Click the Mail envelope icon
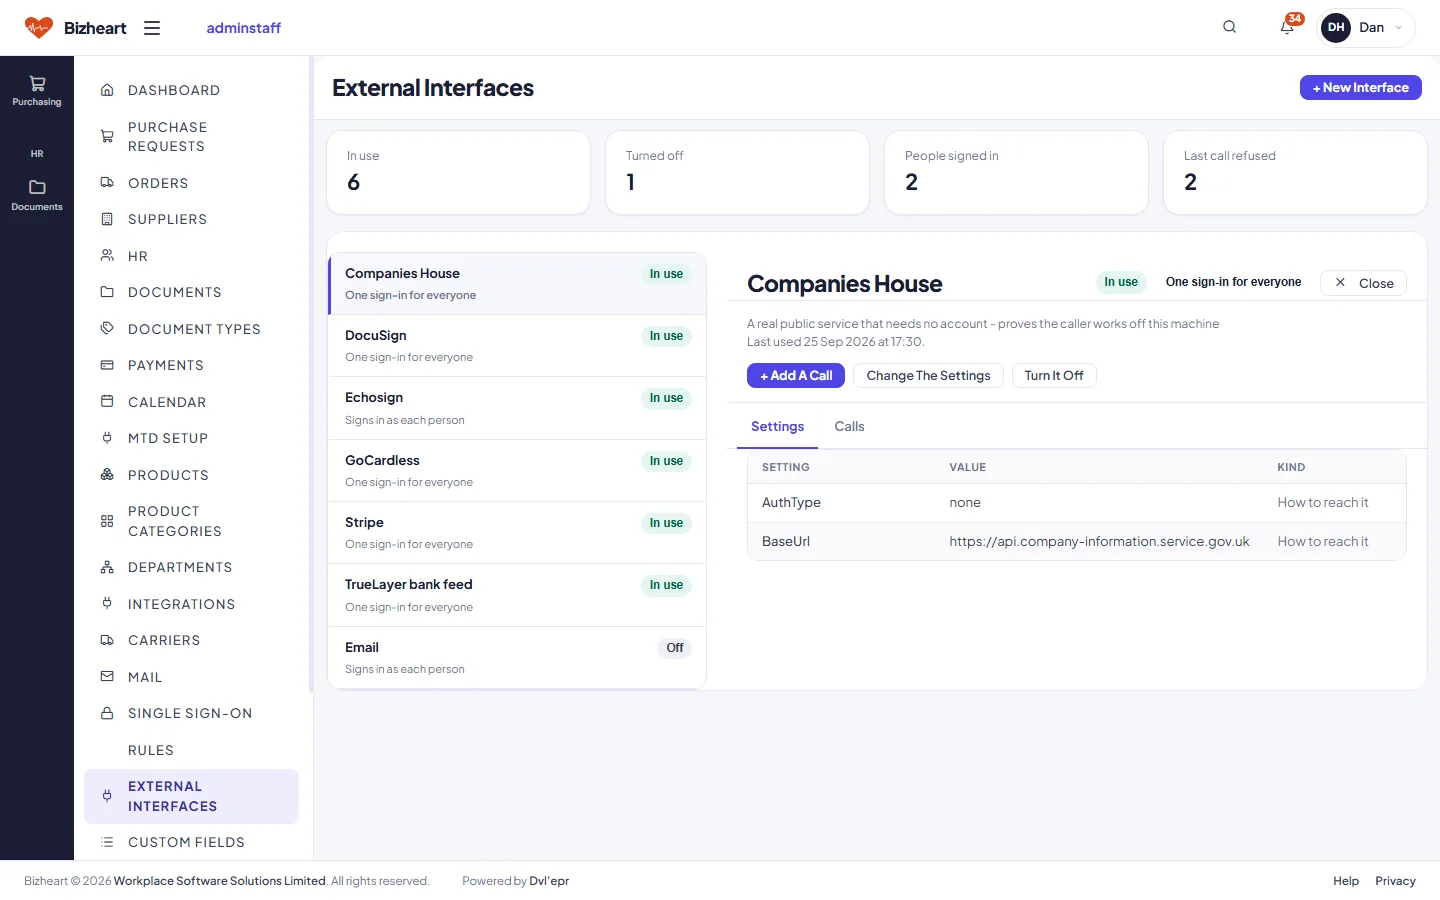The width and height of the screenshot is (1440, 900). (x=107, y=677)
